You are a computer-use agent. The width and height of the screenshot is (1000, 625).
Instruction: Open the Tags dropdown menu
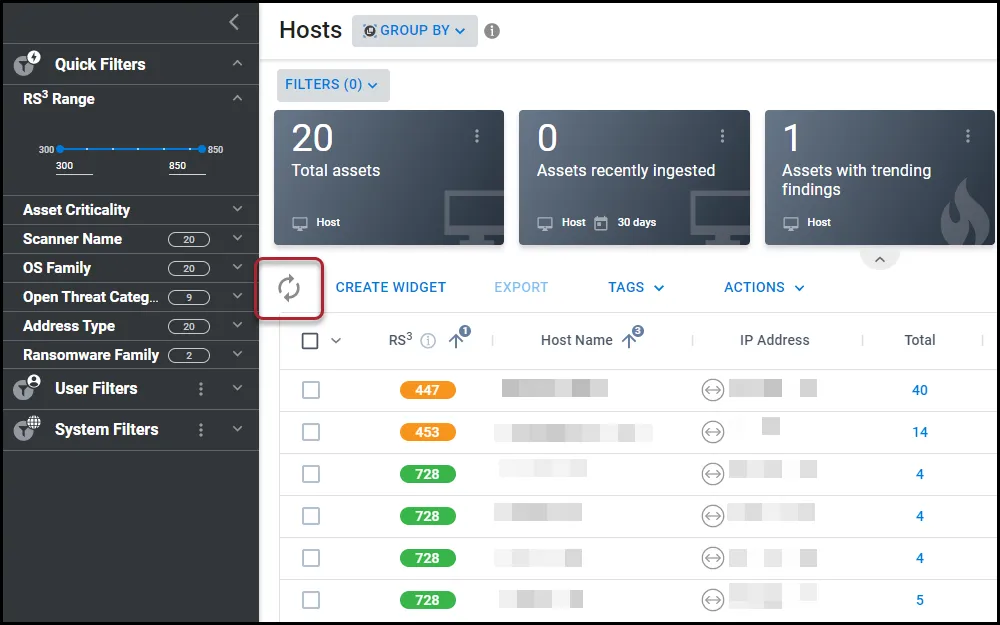click(x=636, y=288)
